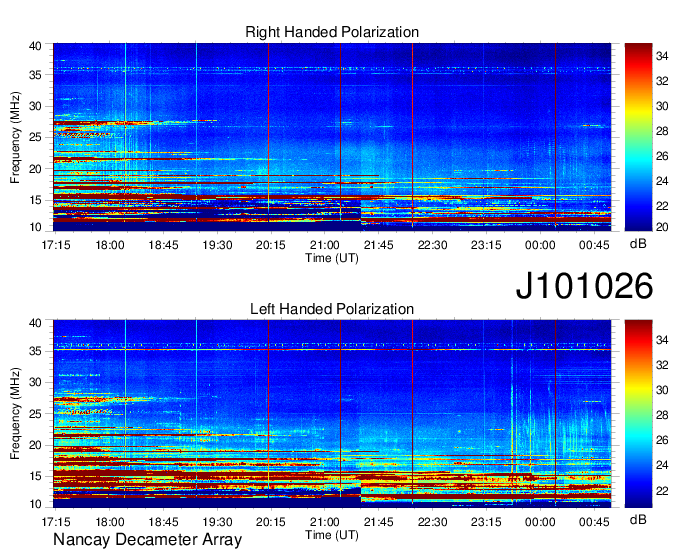The image size is (680, 552).
Task: Click the dB label under bottom colorbar
Action: point(638,520)
